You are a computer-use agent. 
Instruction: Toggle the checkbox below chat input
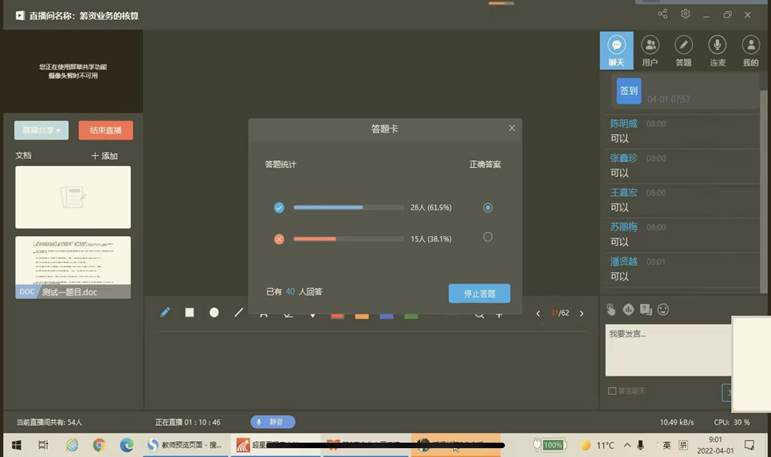click(612, 390)
